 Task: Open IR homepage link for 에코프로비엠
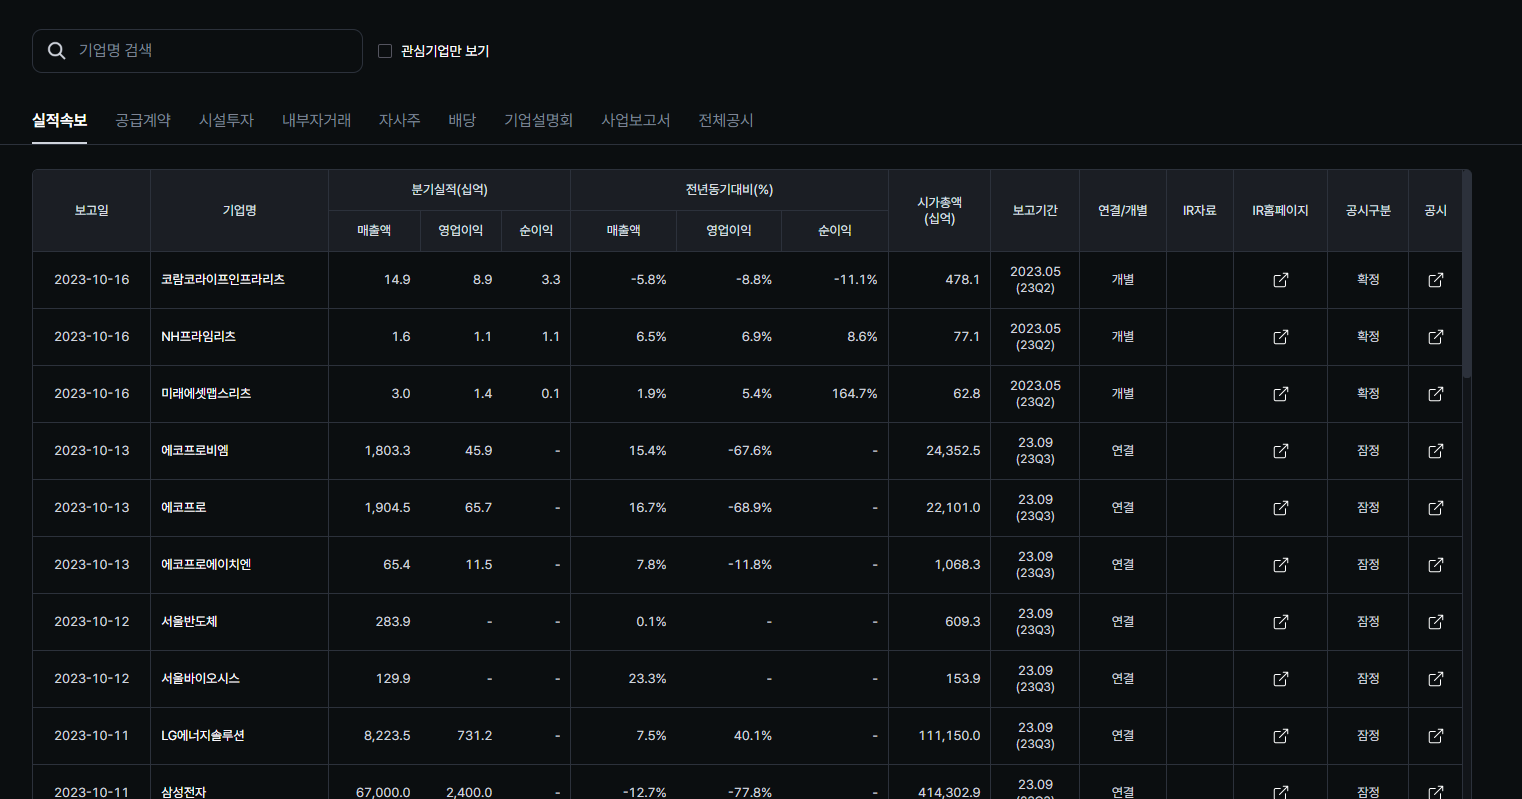[x=1280, y=451]
